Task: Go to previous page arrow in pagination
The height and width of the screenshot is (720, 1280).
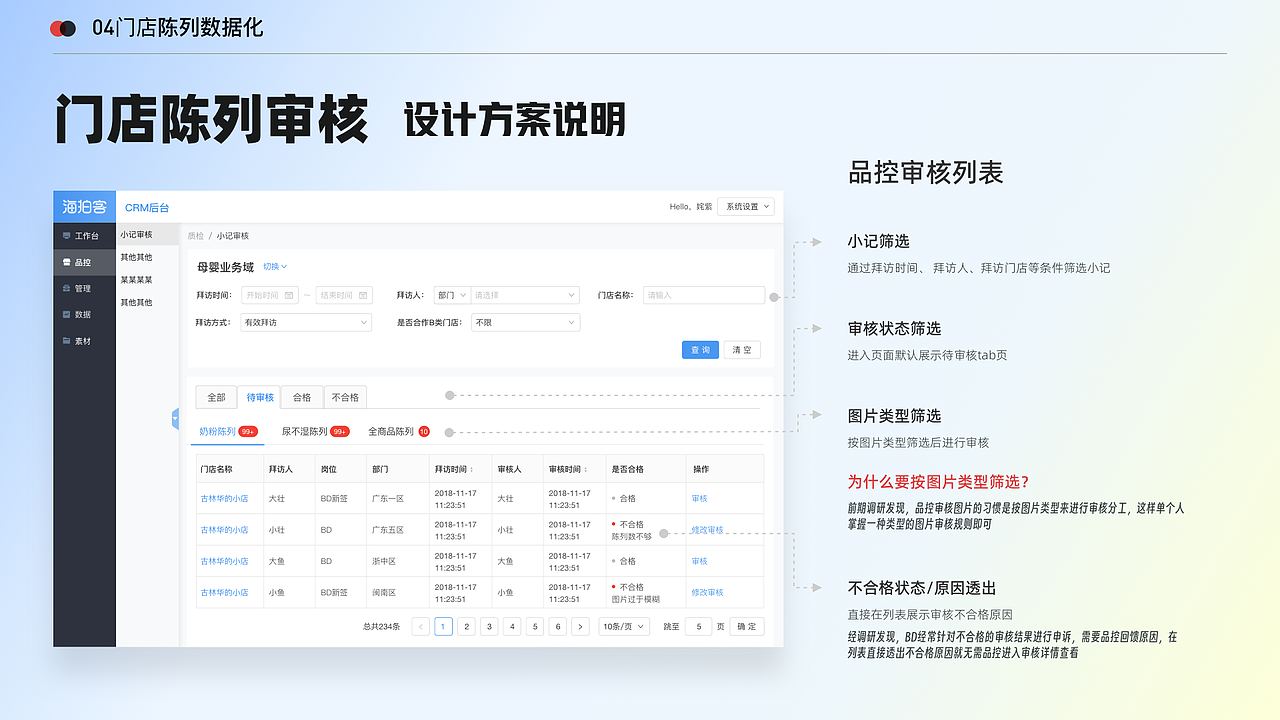Action: tap(420, 627)
